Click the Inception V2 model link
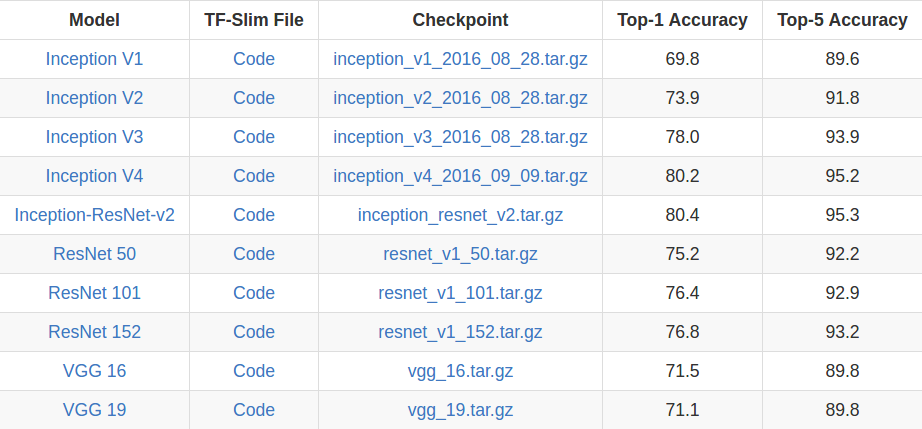Screen dimensions: 922x429 [x=94, y=98]
